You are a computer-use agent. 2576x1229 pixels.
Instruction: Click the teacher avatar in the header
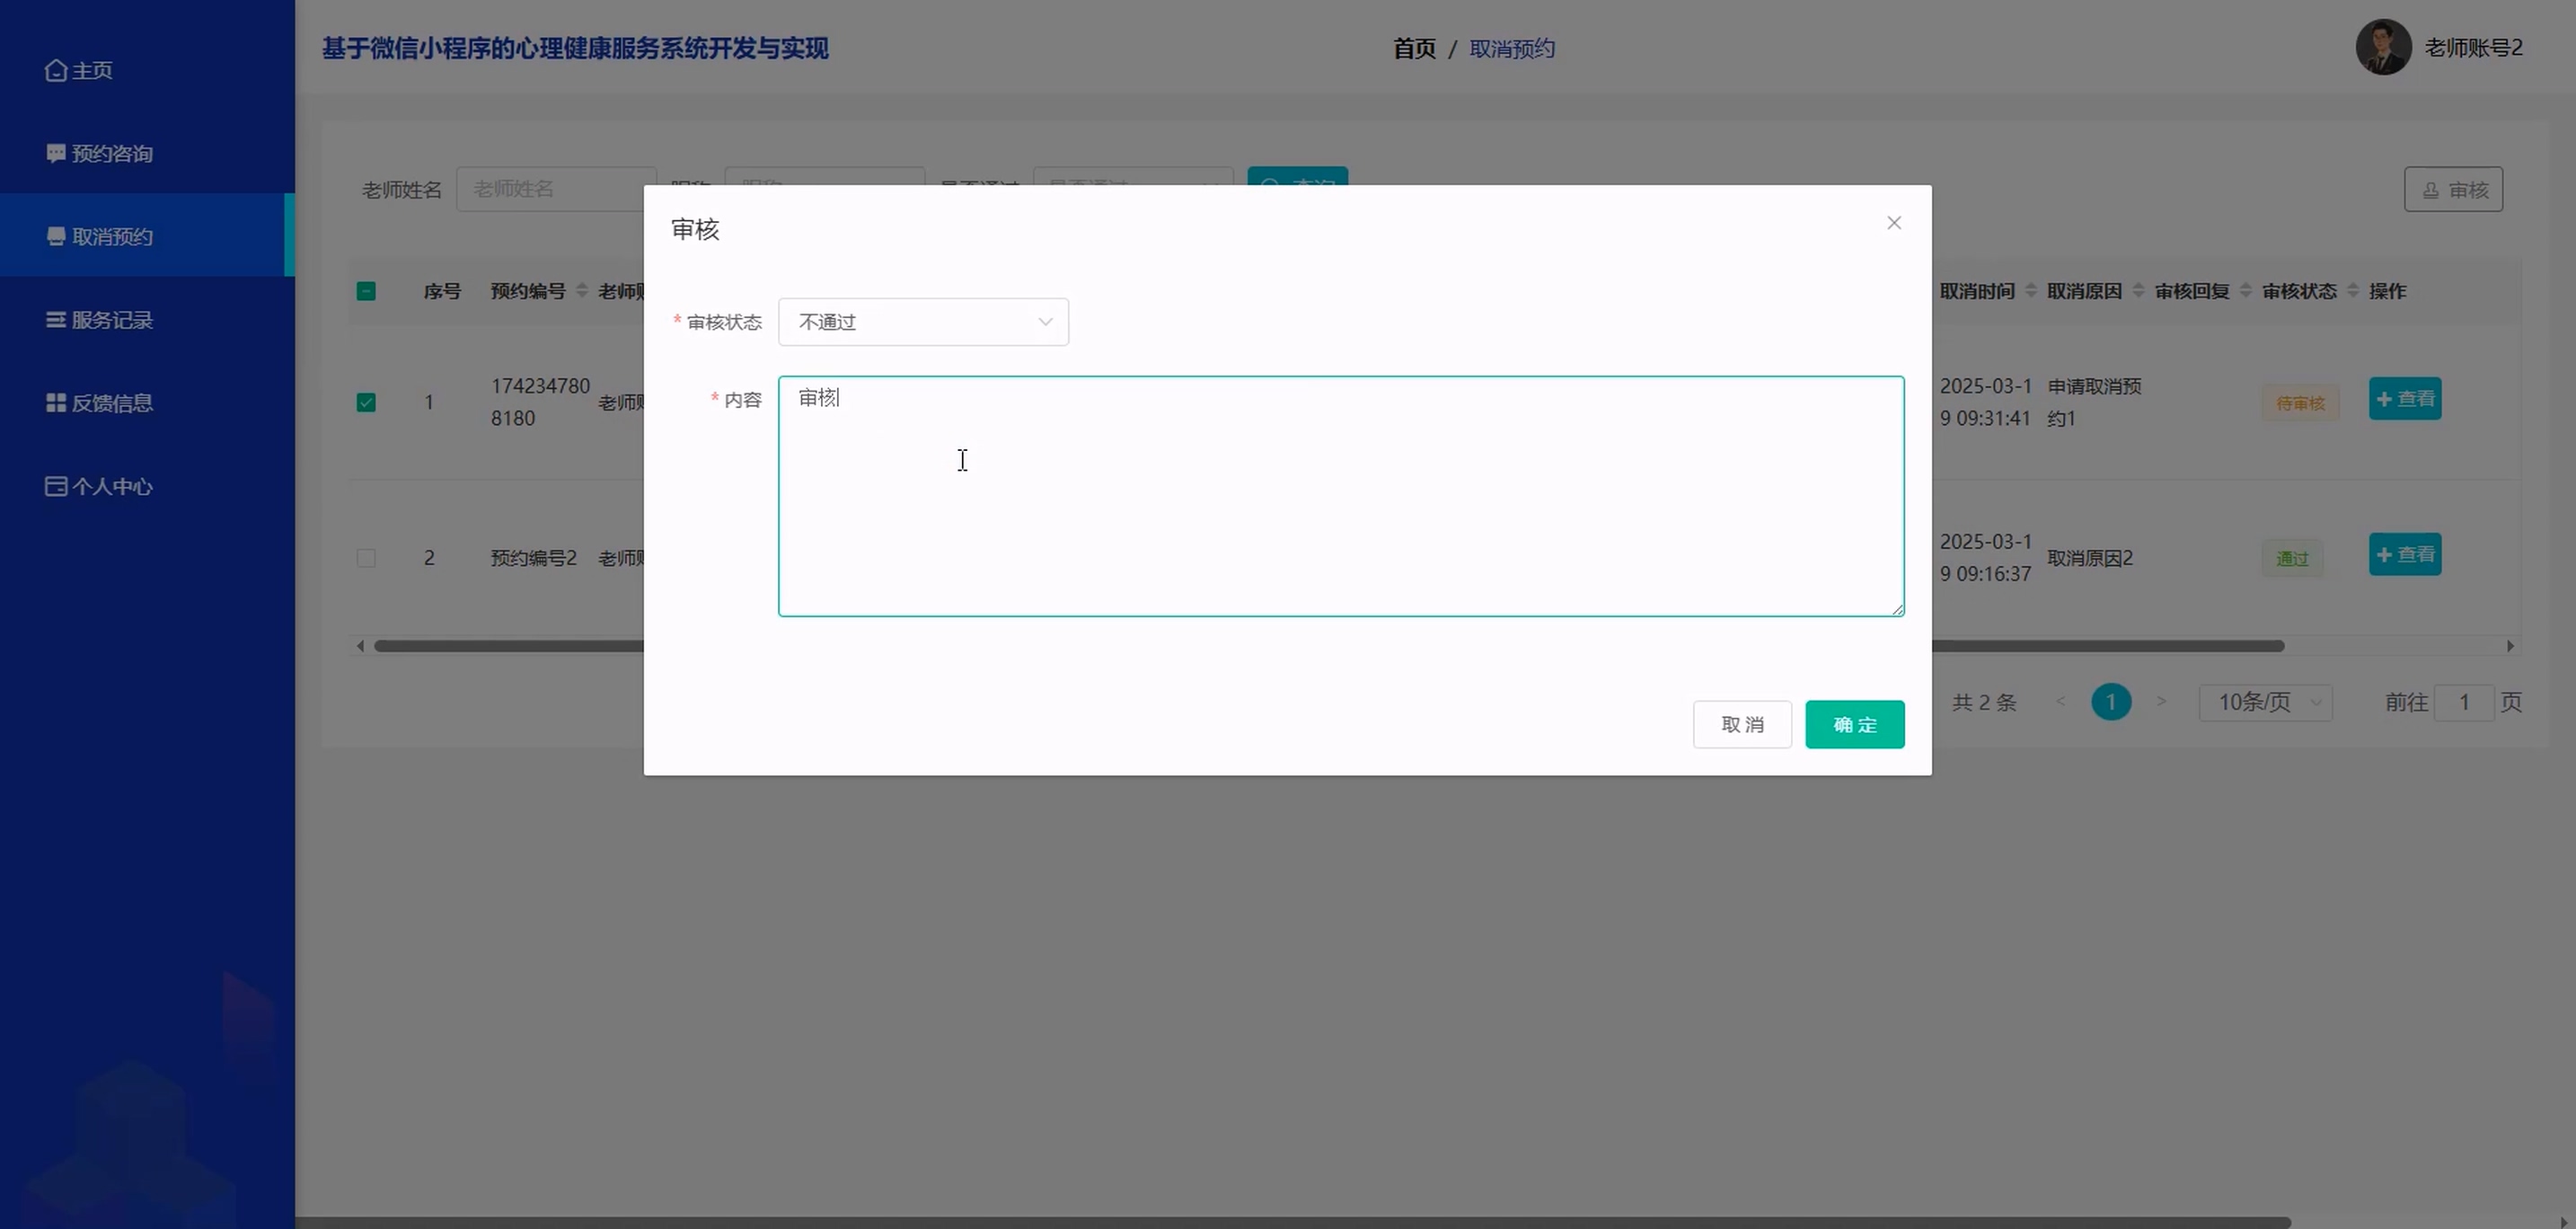click(x=2382, y=48)
